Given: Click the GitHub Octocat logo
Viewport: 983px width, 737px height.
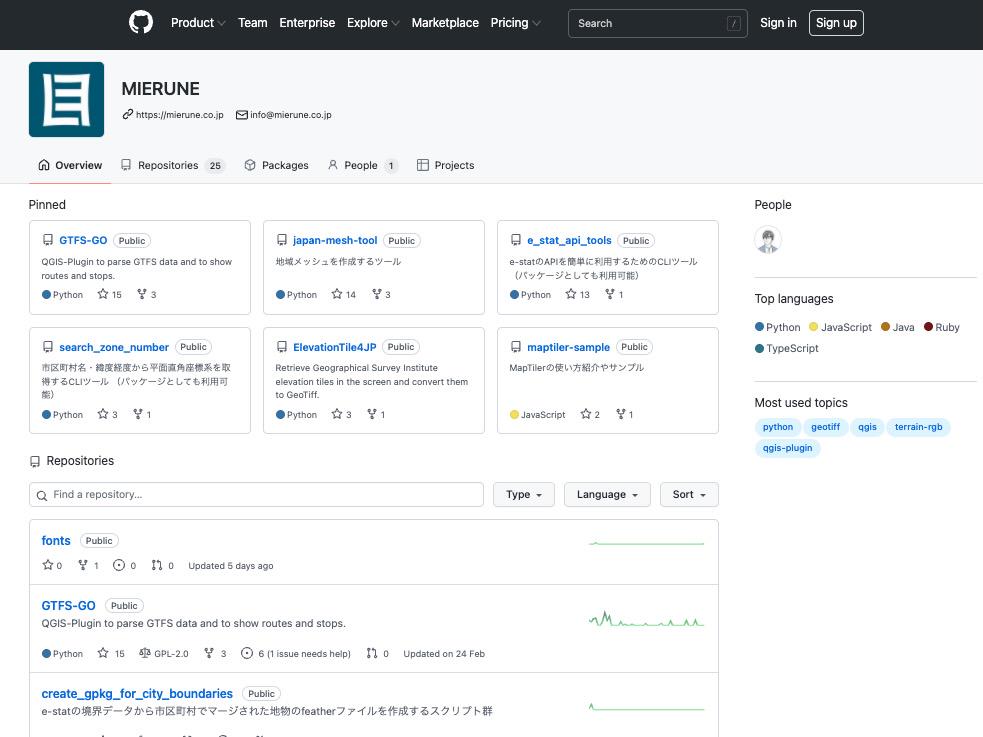Looking at the screenshot, I should (x=140, y=22).
